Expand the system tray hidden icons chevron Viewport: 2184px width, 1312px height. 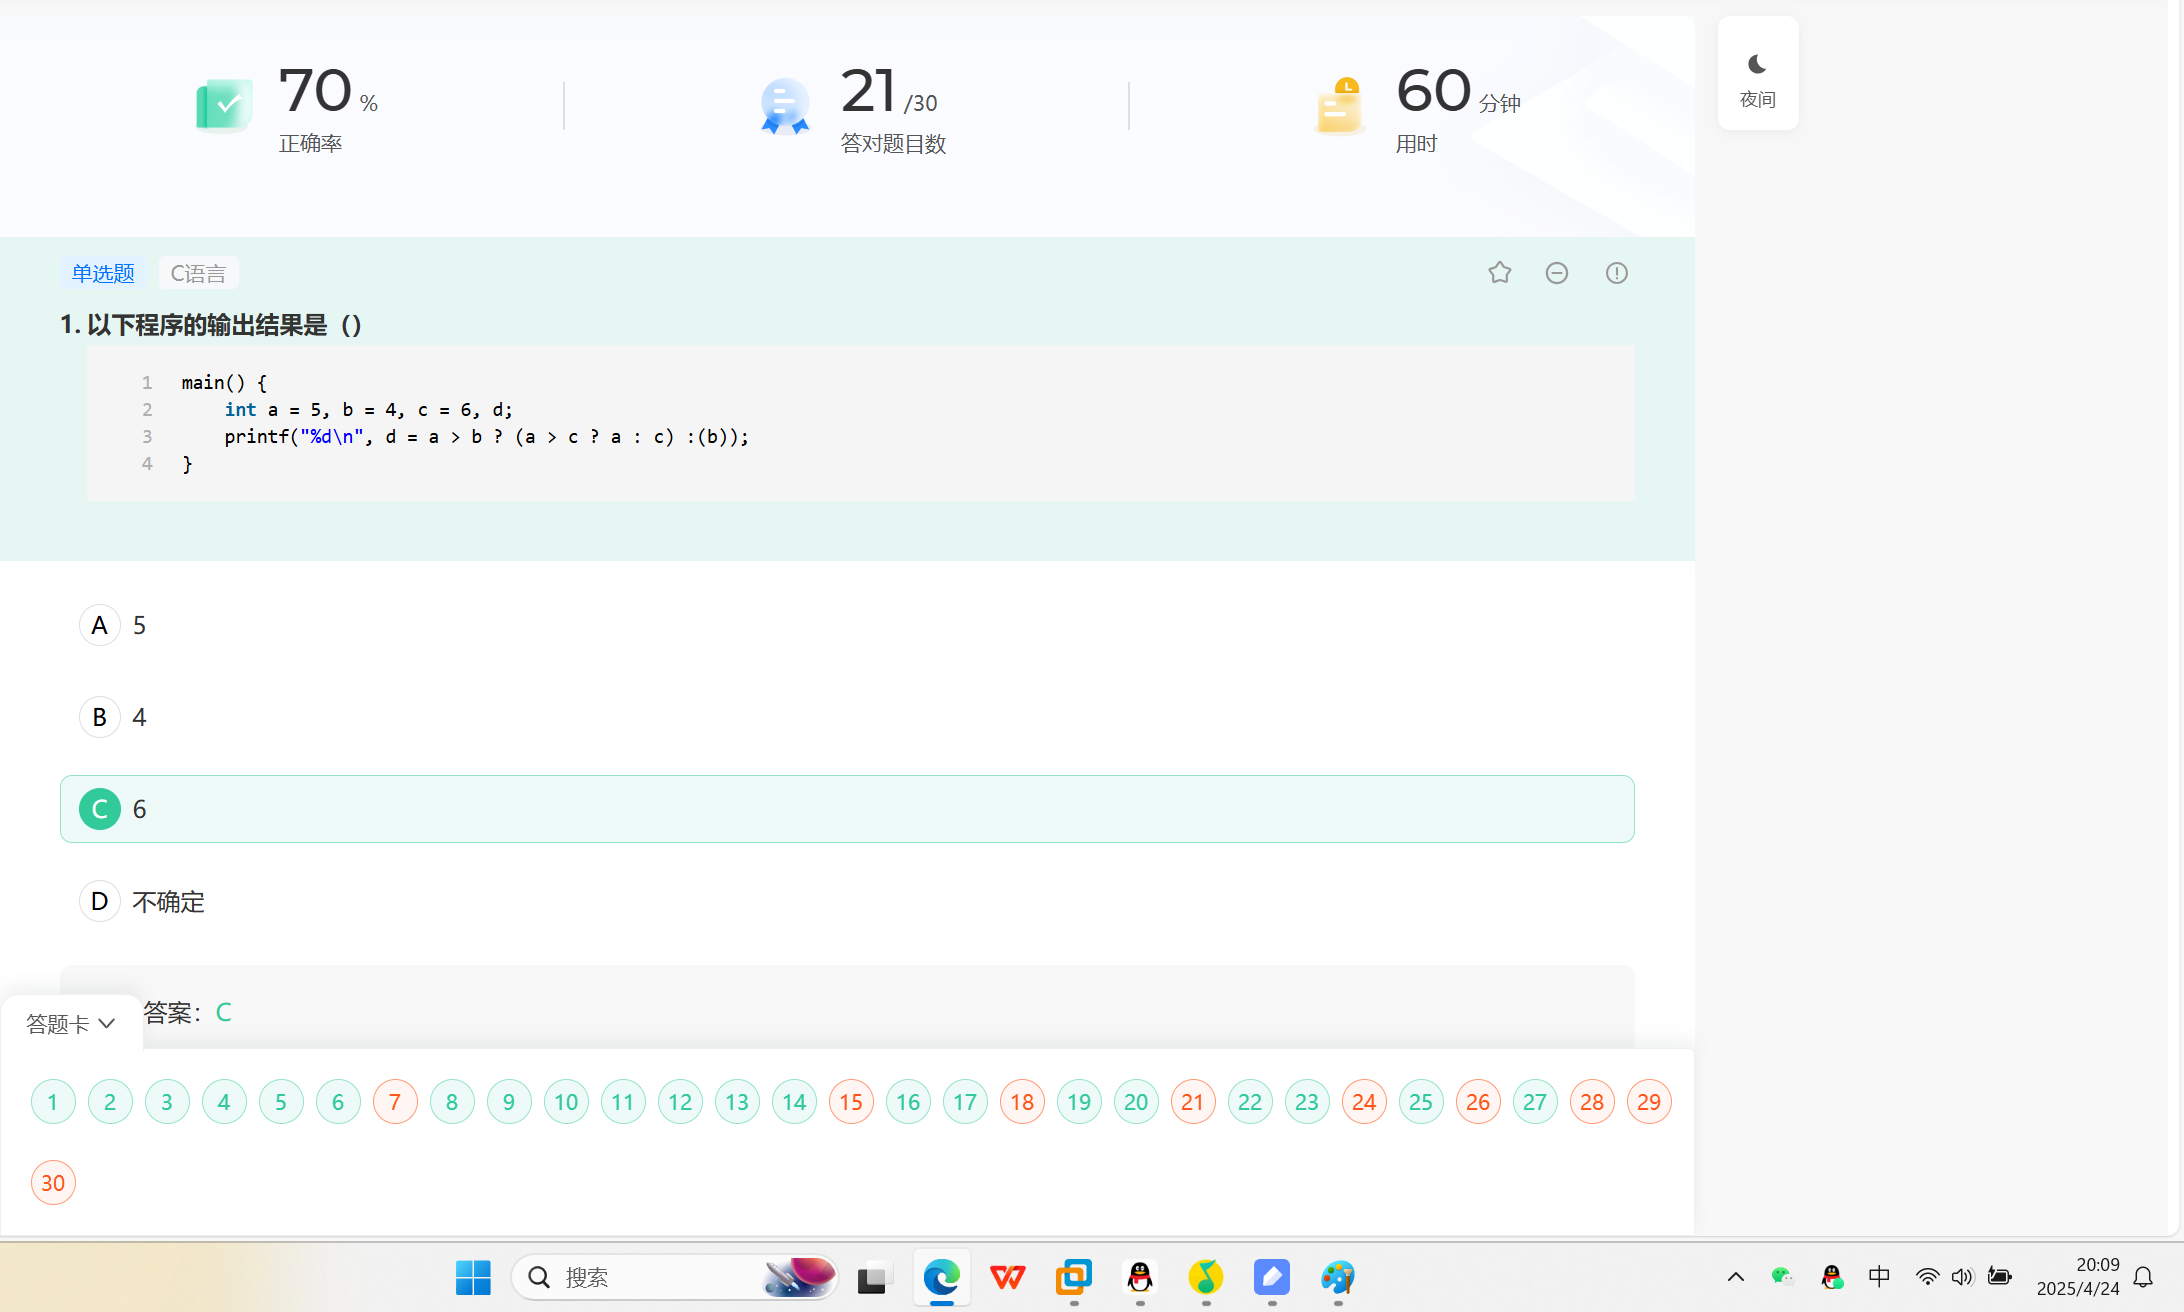[1736, 1277]
